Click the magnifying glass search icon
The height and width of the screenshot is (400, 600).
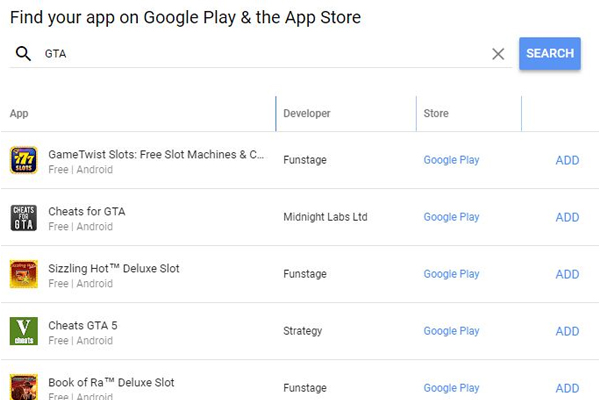[x=23, y=54]
